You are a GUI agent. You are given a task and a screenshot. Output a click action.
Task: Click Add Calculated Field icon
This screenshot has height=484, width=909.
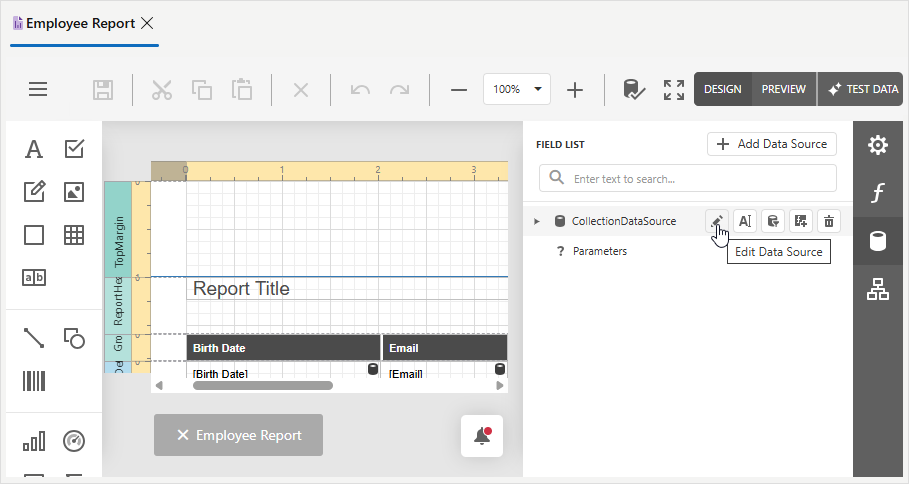pos(801,221)
